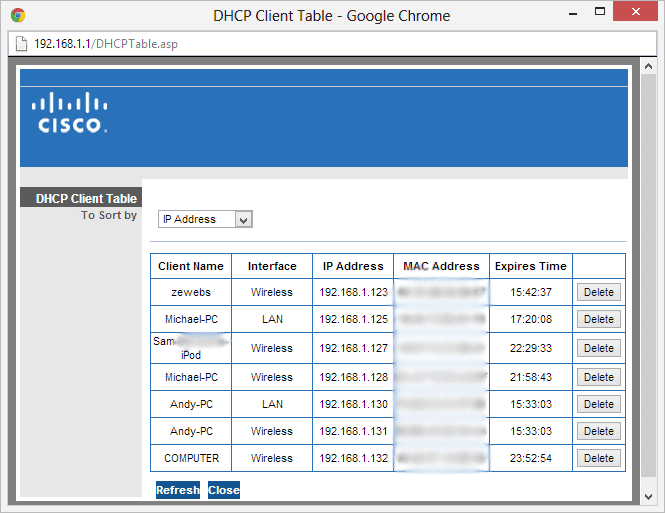The height and width of the screenshot is (513, 665).
Task: Delete Michael-PC wireless entry at 192.168.1.128
Action: click(x=598, y=377)
